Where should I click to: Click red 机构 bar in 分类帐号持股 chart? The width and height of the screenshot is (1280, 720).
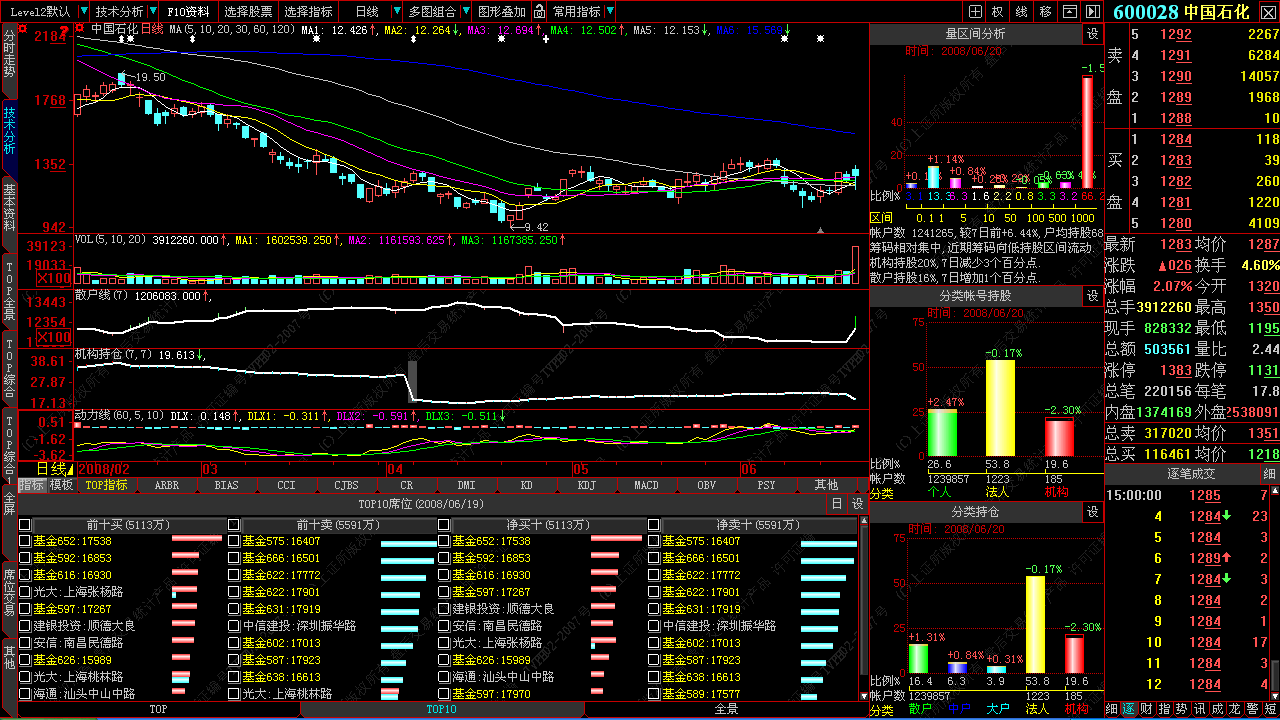1059,437
